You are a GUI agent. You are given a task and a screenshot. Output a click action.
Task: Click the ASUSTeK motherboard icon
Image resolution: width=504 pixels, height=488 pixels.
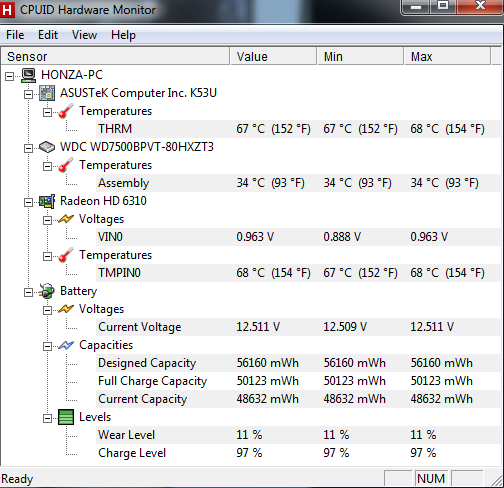point(47,93)
